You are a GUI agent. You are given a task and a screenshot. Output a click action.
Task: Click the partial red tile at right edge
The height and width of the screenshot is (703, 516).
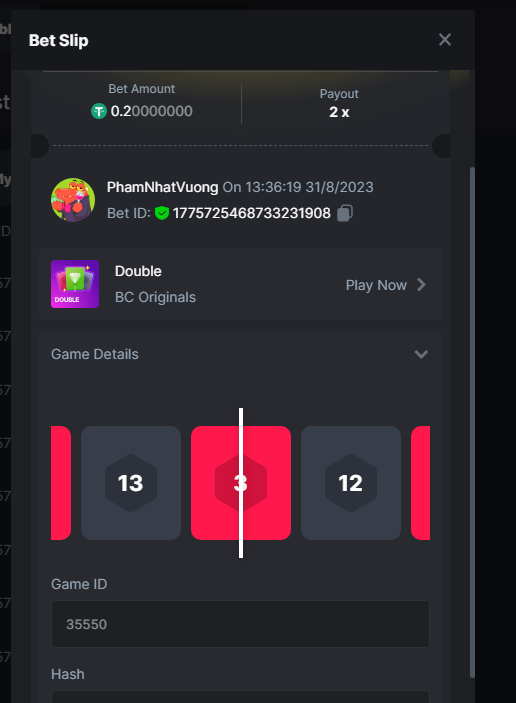pyautogui.click(x=421, y=483)
